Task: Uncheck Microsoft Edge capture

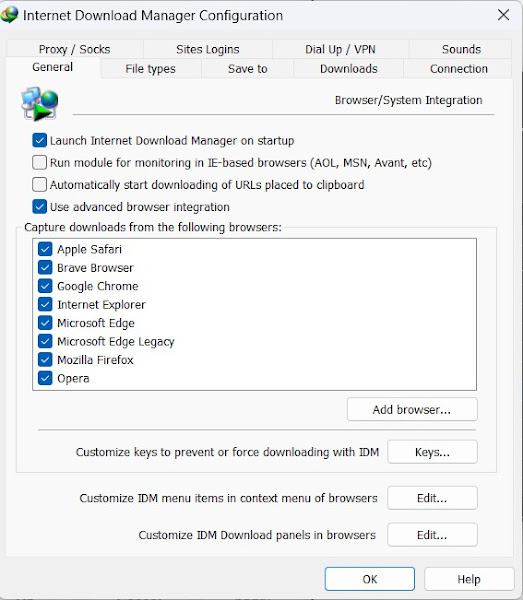Action: tap(45, 323)
